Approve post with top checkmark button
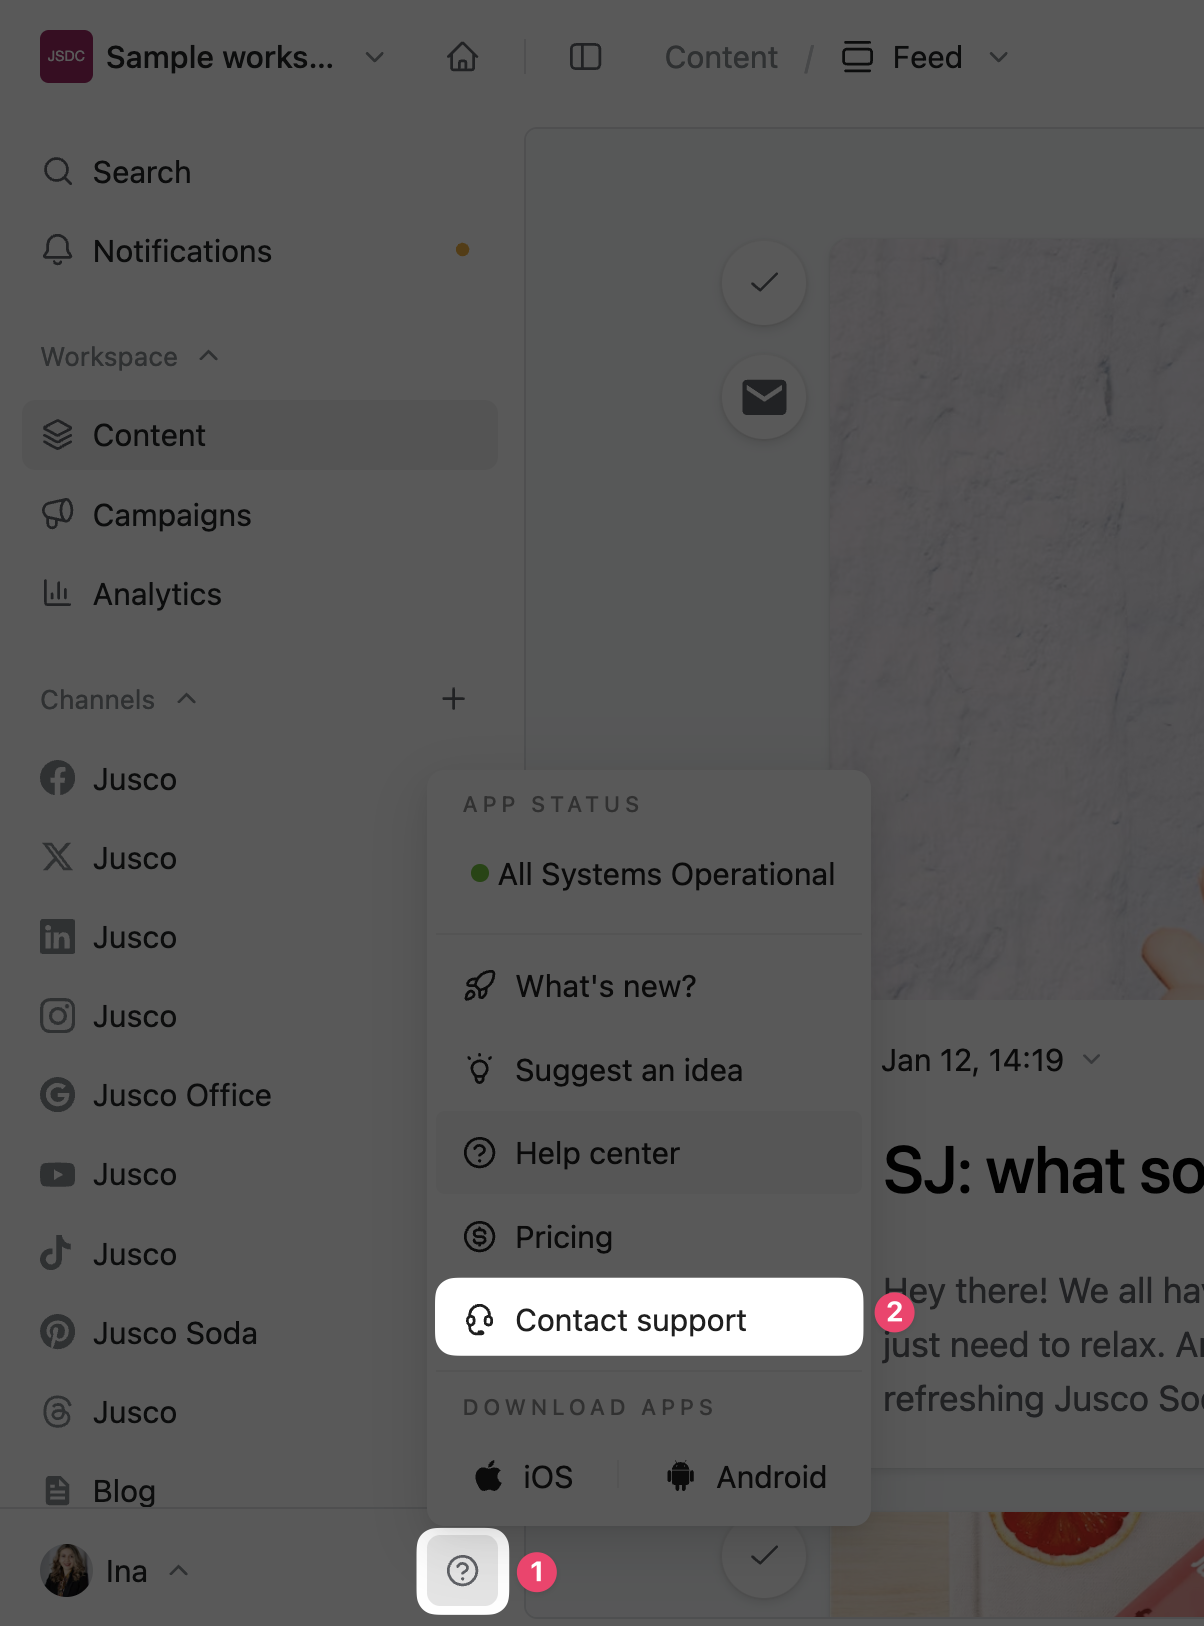This screenshot has height=1626, width=1204. tap(764, 283)
